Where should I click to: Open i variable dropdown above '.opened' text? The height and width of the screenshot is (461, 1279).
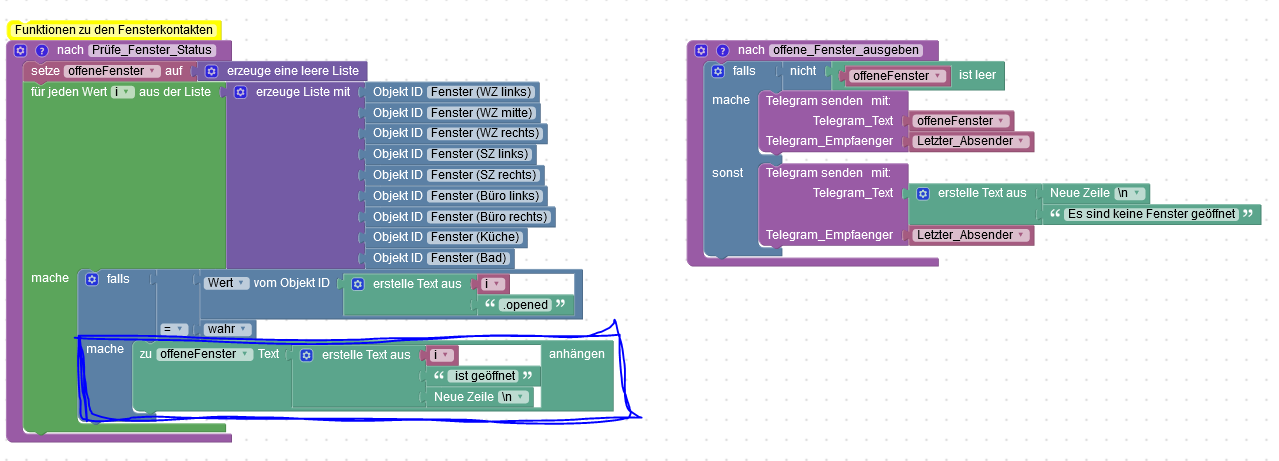(x=494, y=284)
